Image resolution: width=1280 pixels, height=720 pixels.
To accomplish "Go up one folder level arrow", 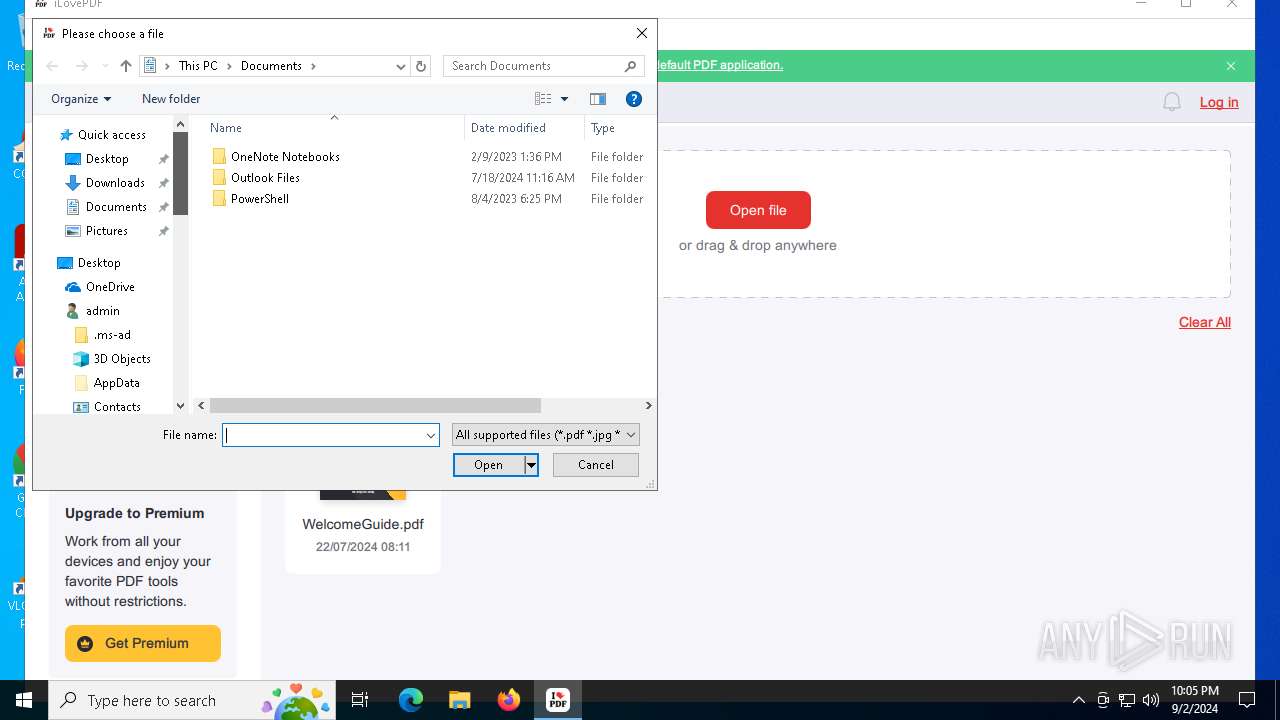I will [x=125, y=66].
